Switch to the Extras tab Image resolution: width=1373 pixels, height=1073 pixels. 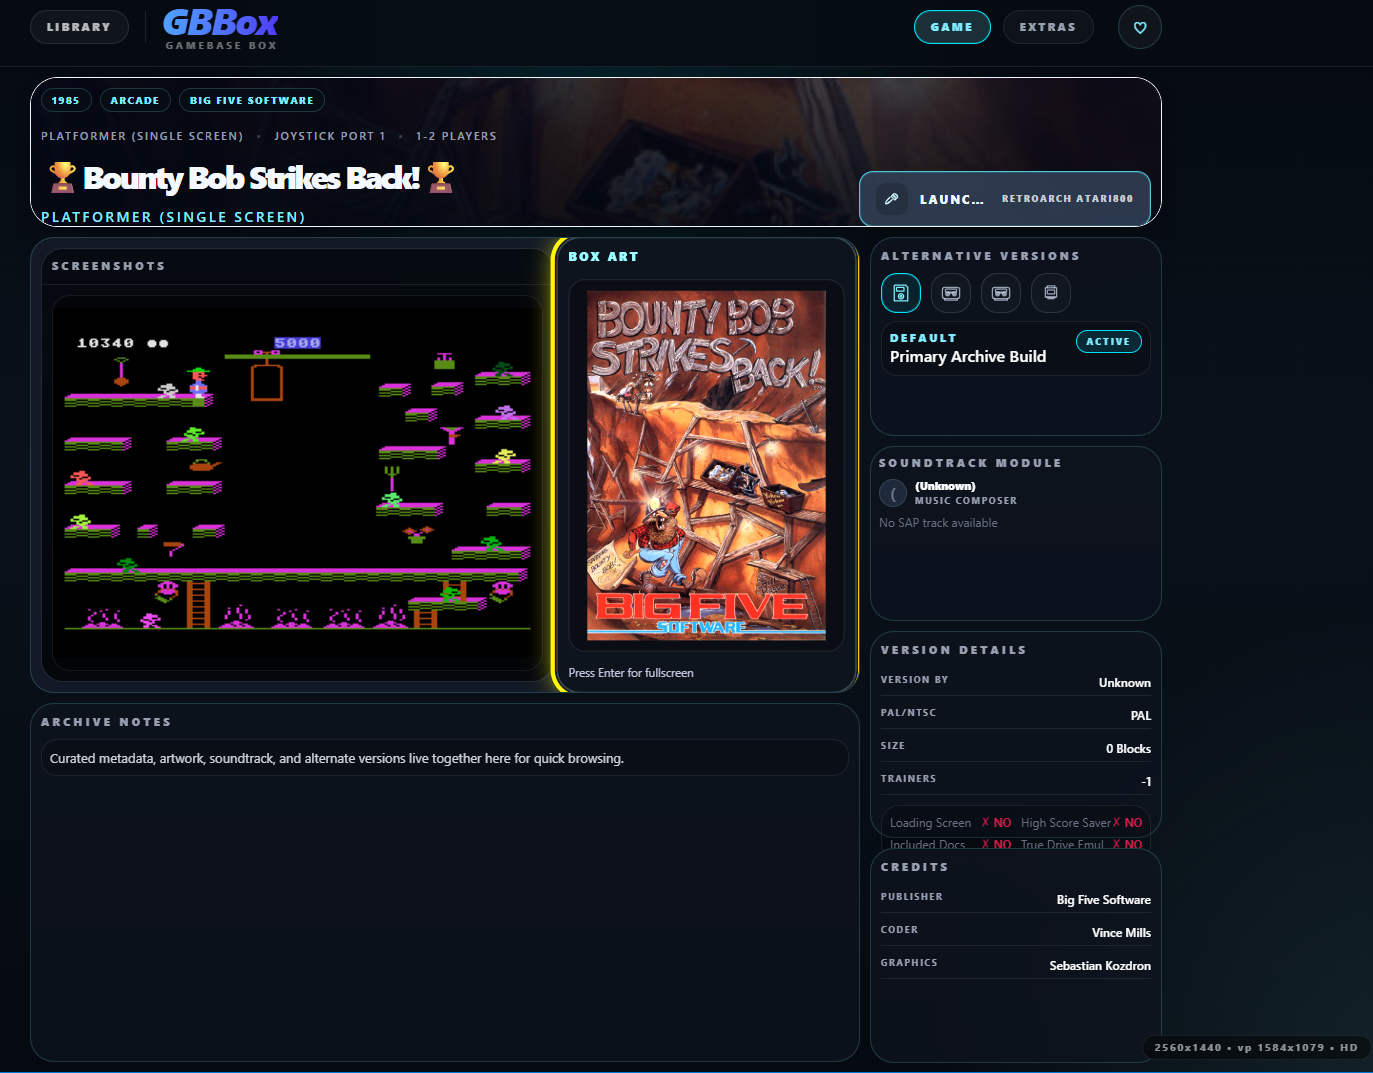coord(1048,27)
